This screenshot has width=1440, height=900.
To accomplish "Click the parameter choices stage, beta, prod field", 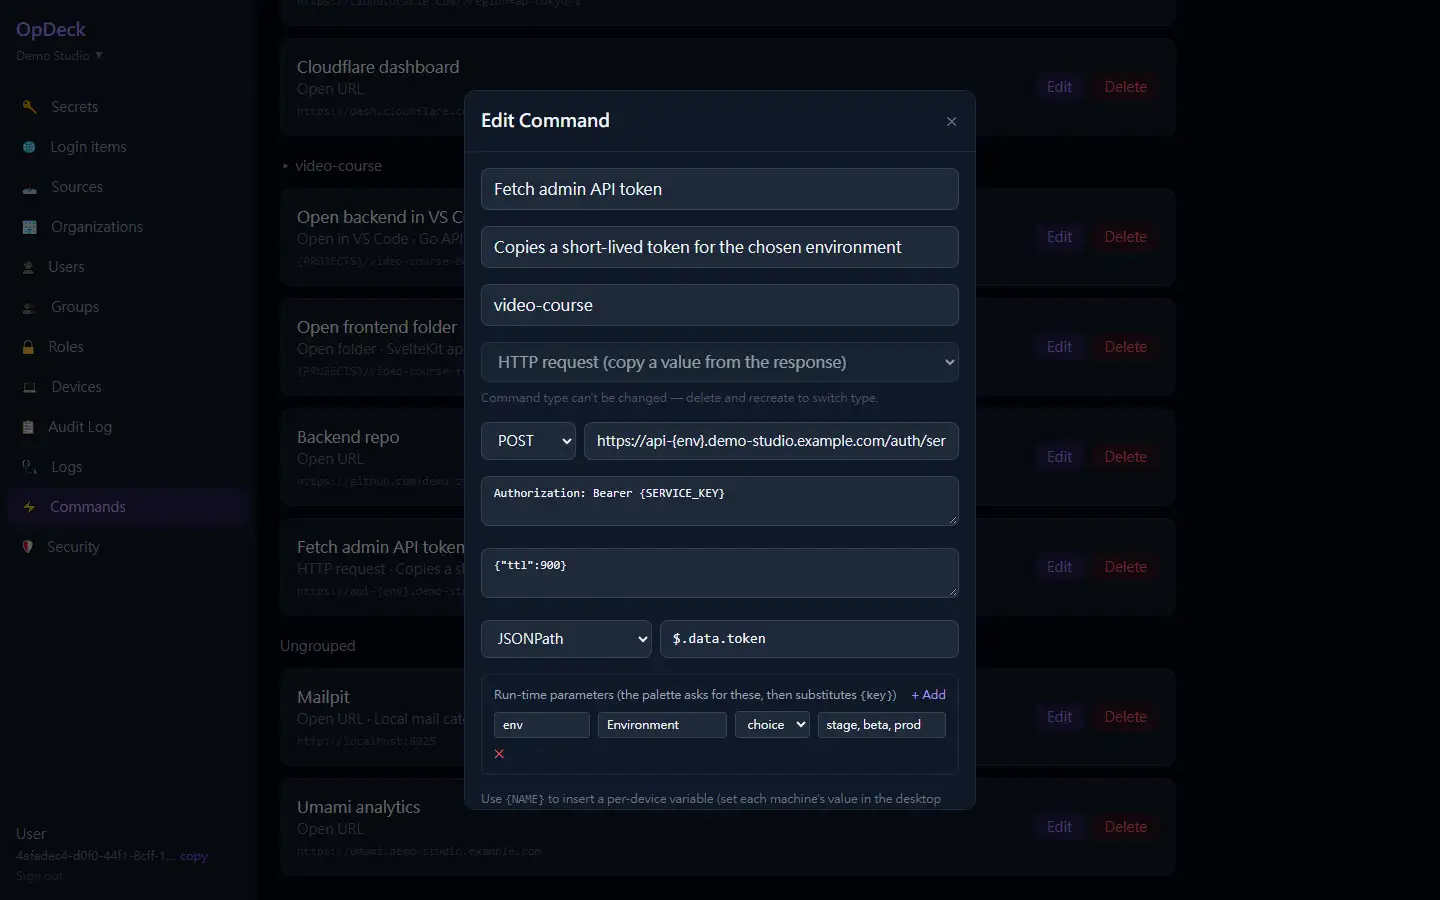I will [x=881, y=725].
